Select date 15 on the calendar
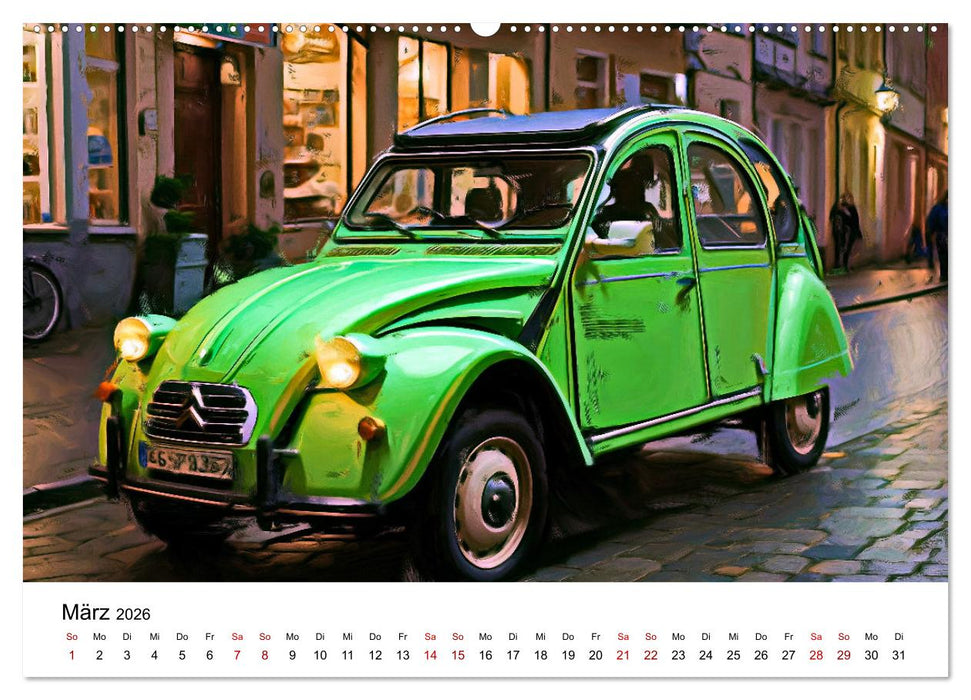971x700 pixels. [x=460, y=653]
